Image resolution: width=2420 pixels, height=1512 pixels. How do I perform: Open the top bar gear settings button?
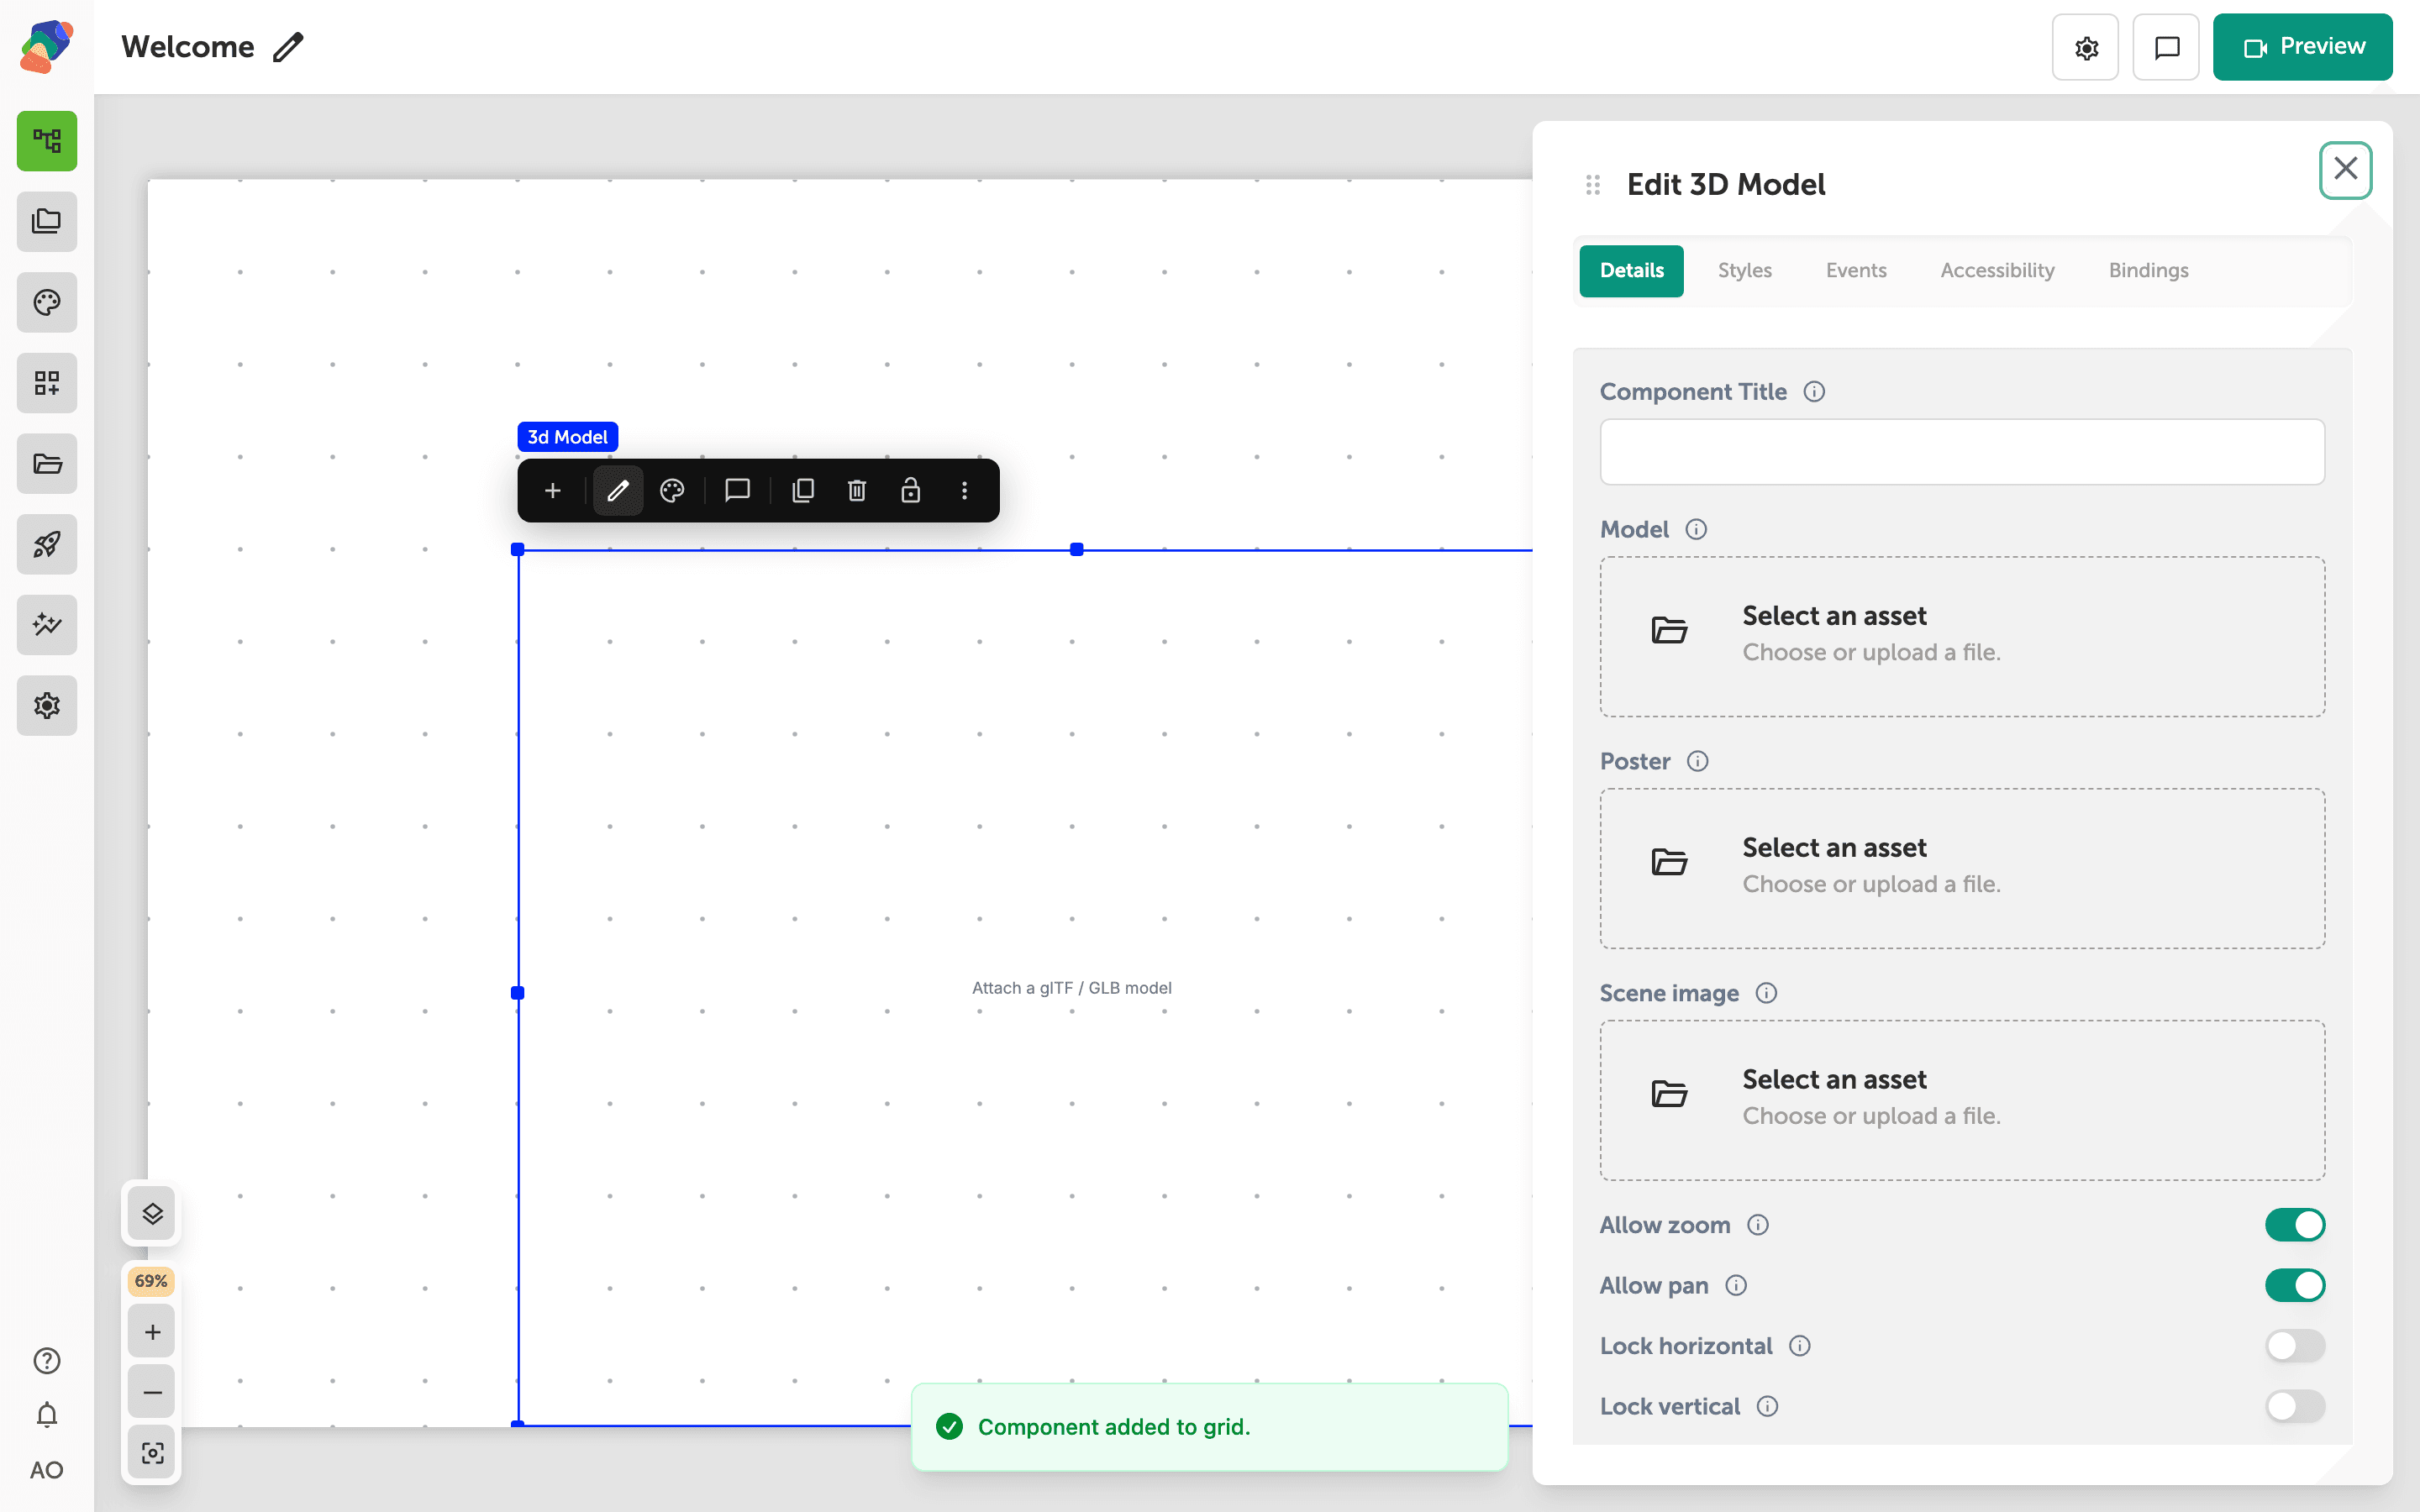coord(2085,47)
